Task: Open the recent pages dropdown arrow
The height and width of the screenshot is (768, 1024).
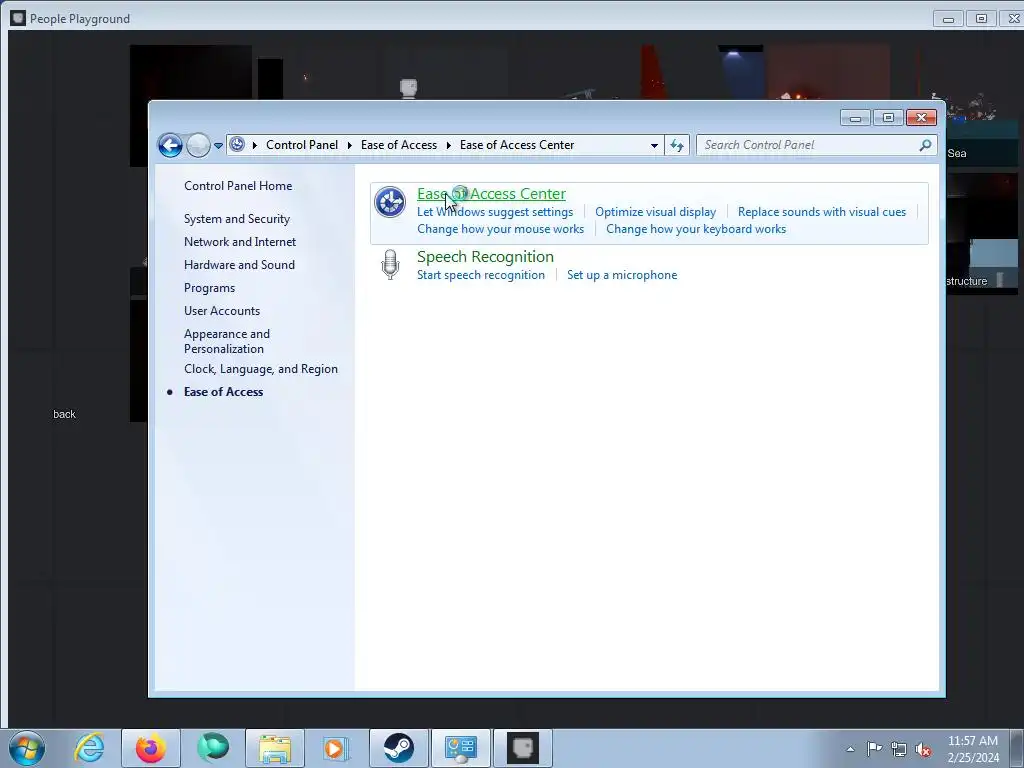Action: click(218, 146)
